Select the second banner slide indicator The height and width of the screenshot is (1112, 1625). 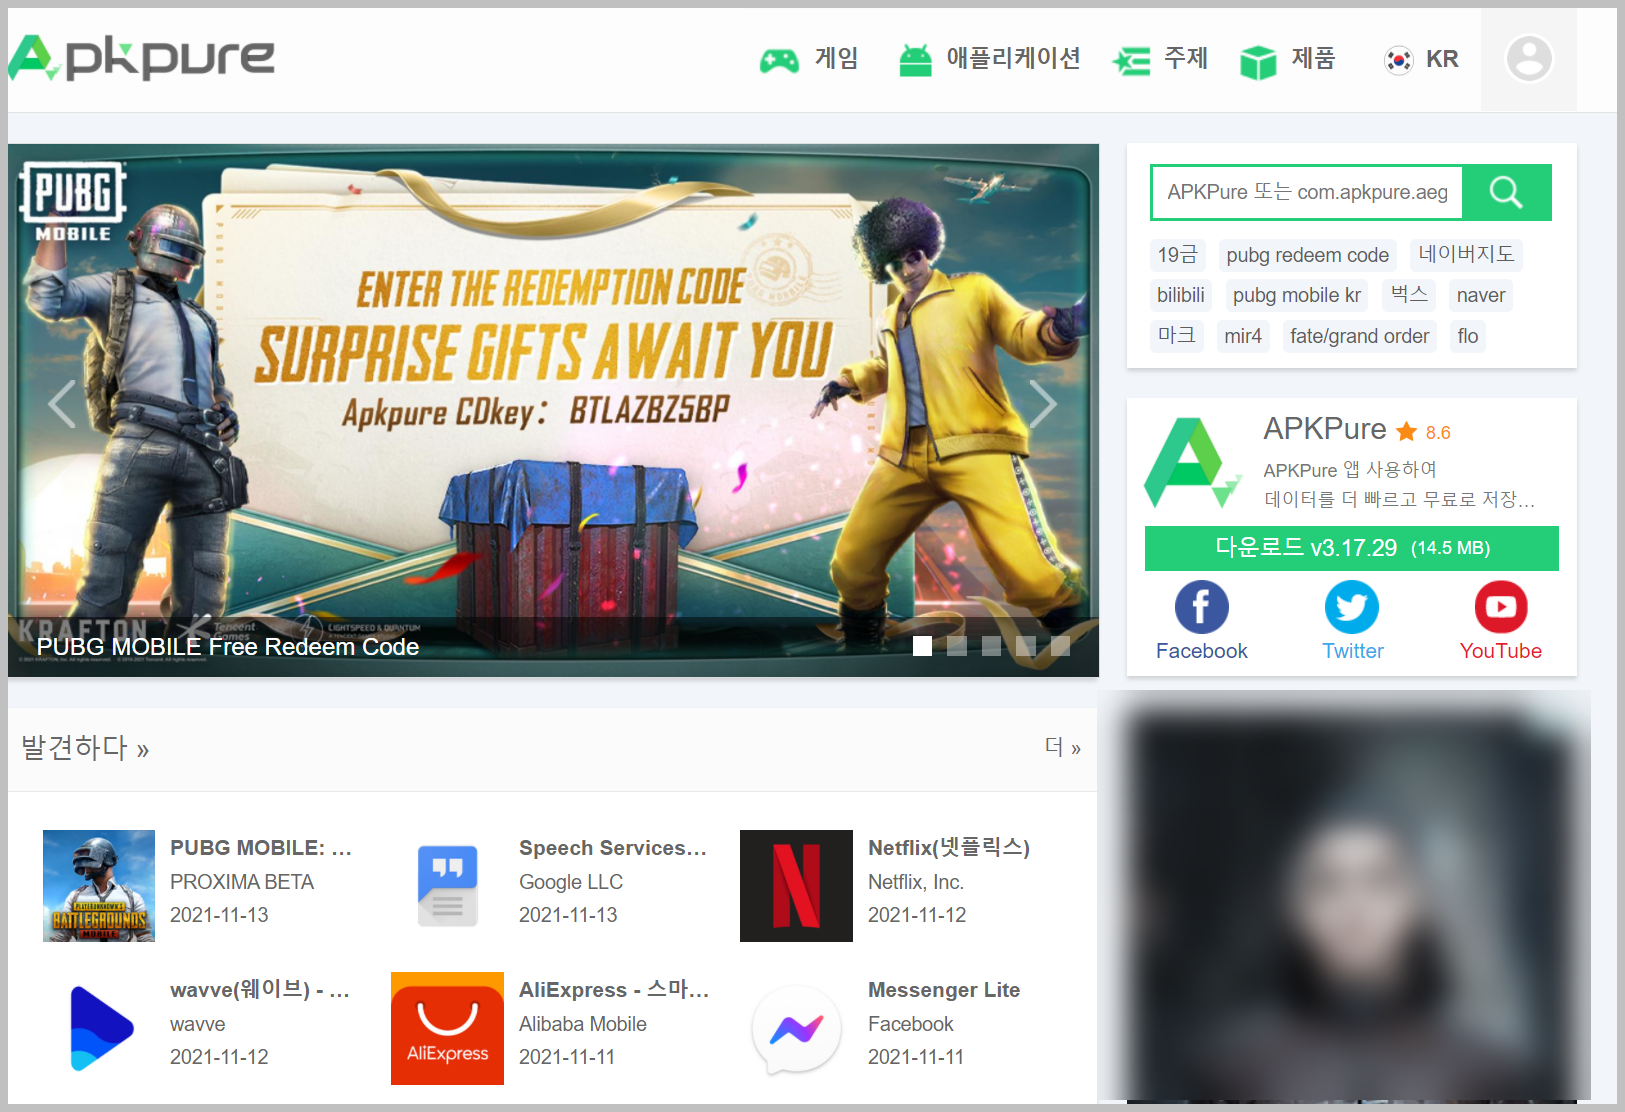tap(957, 646)
